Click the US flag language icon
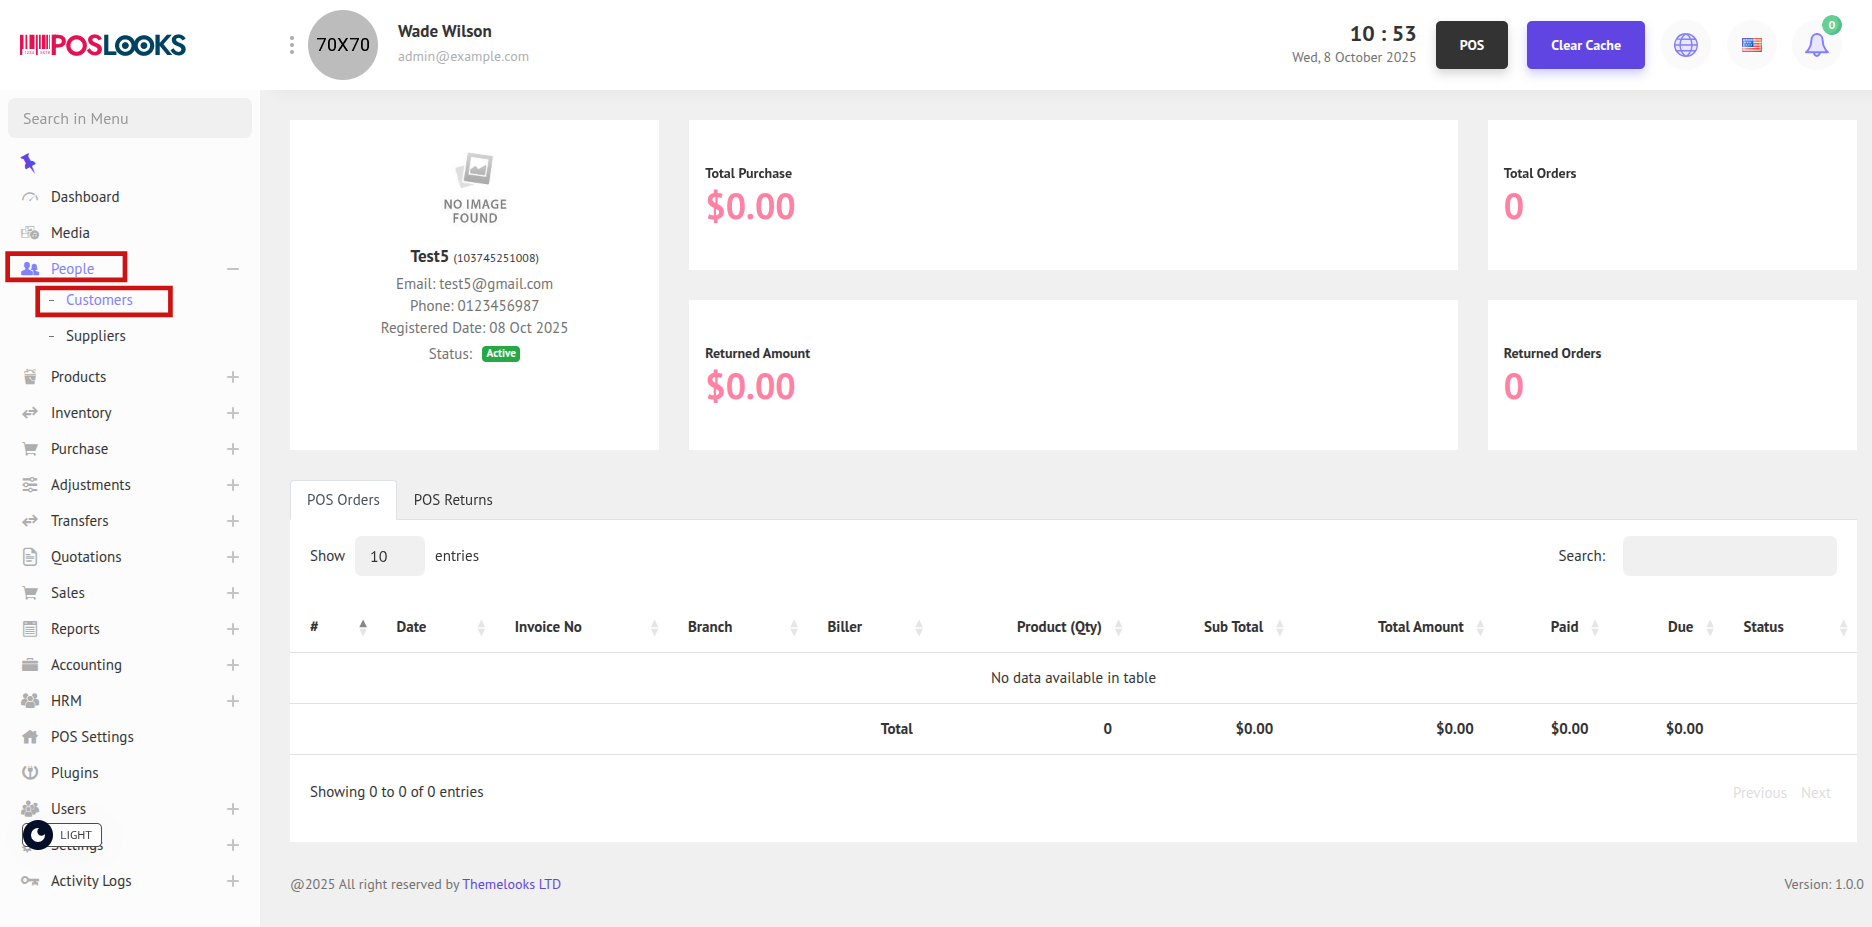1872x927 pixels. point(1751,45)
